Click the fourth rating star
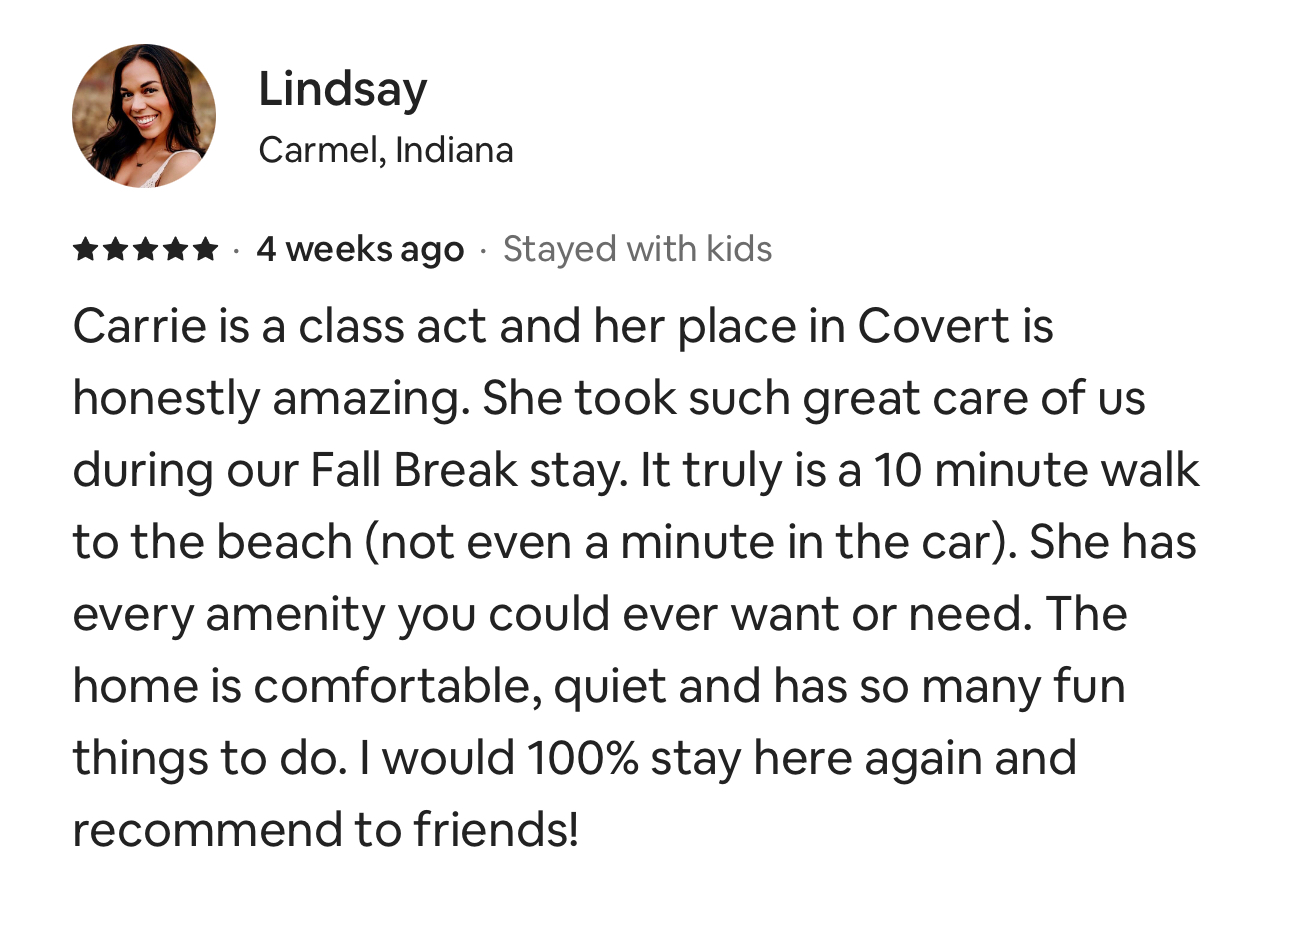The height and width of the screenshot is (925, 1290). point(175,249)
